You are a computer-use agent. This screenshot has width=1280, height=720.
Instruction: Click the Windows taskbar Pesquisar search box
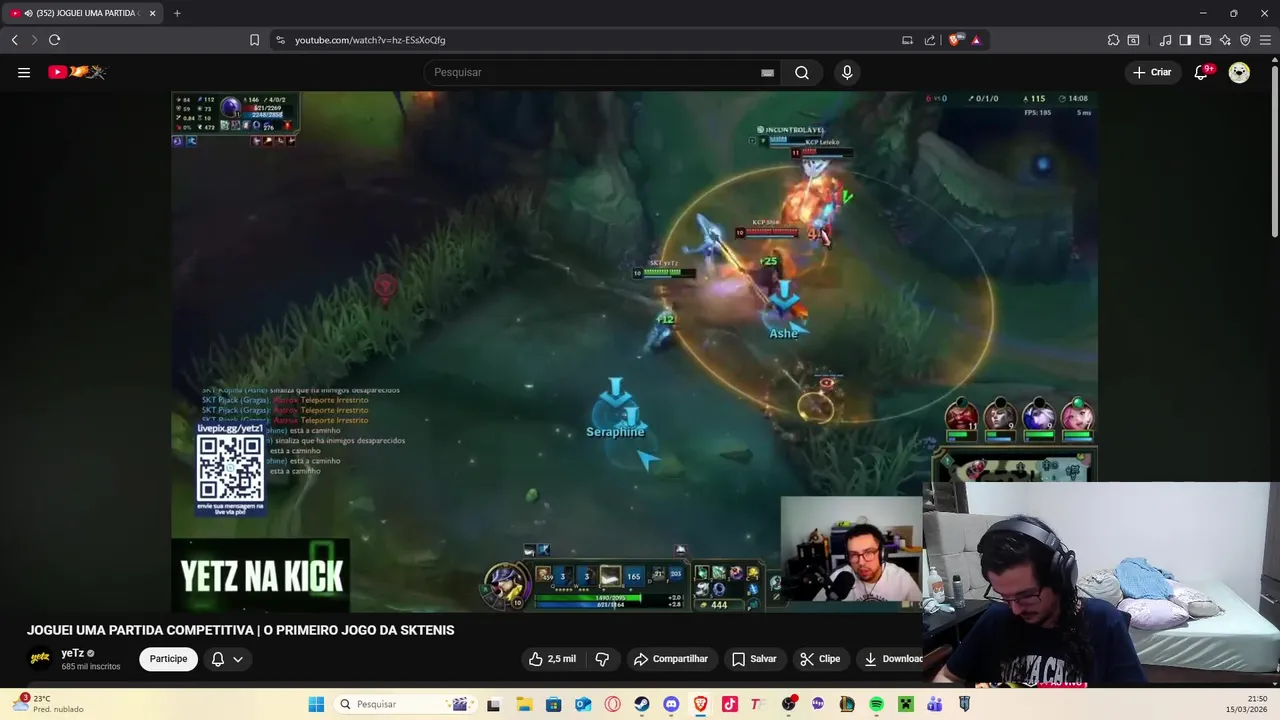[x=405, y=704]
